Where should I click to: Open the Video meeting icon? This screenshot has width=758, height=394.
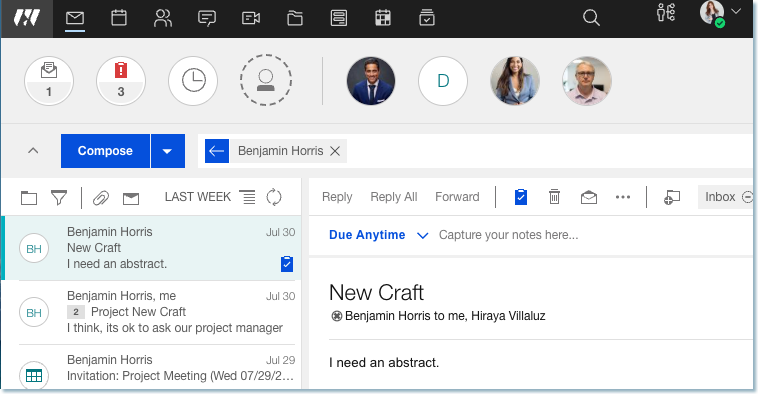coord(250,18)
